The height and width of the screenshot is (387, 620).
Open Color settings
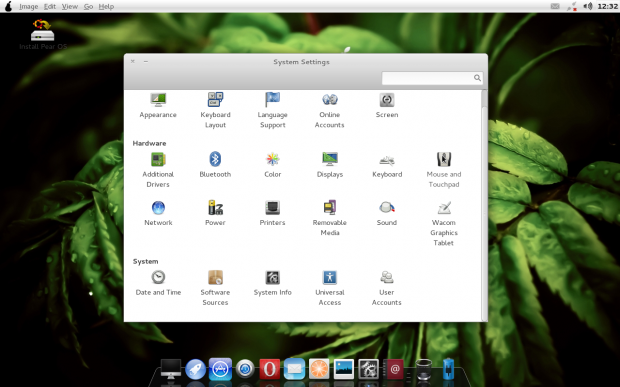click(272, 165)
